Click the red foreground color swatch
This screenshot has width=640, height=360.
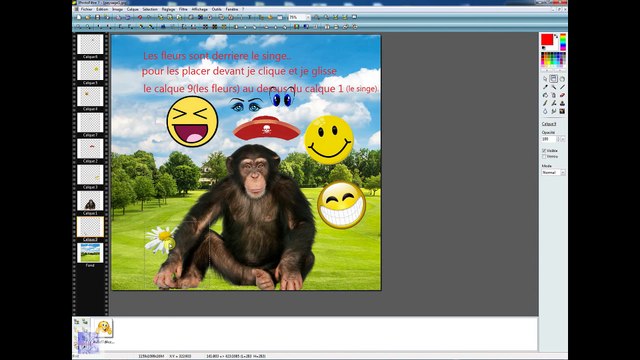[547, 39]
